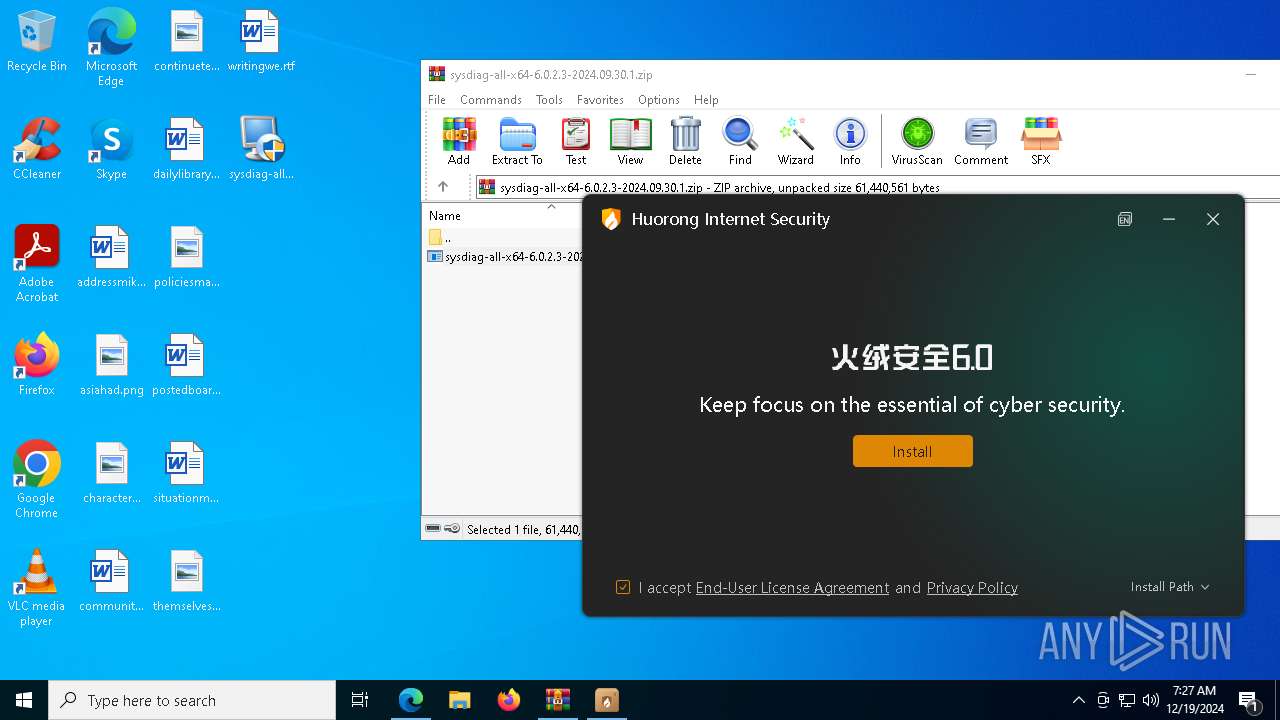Select dailylibrary desktop document
The image size is (1280, 720).
(x=186, y=149)
